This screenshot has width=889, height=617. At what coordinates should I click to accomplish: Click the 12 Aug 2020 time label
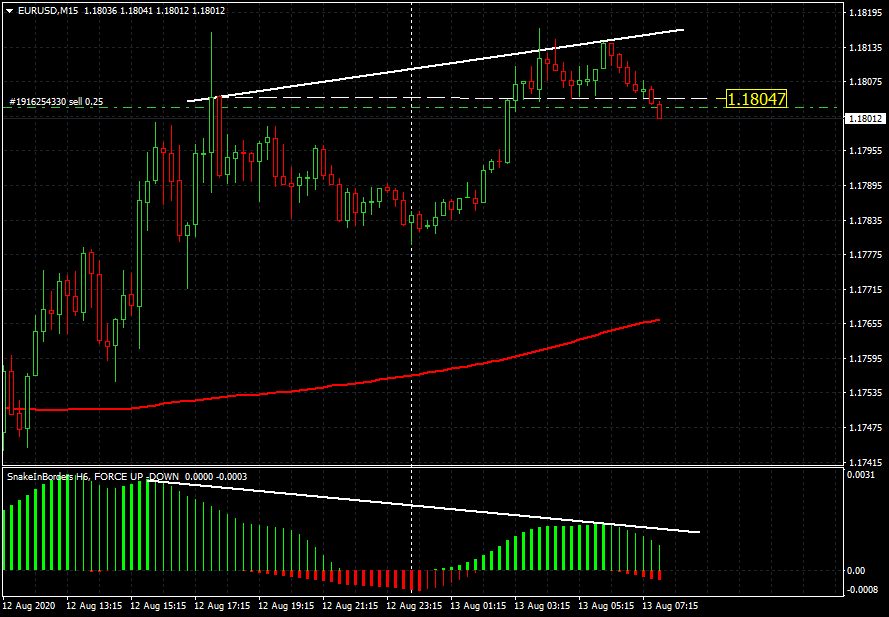[29, 606]
